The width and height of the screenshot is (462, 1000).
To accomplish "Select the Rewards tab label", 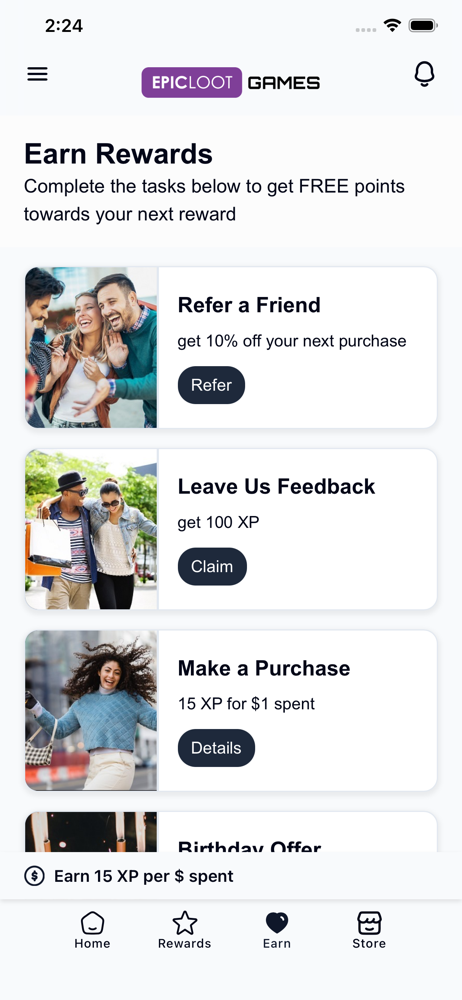I will (184, 943).
